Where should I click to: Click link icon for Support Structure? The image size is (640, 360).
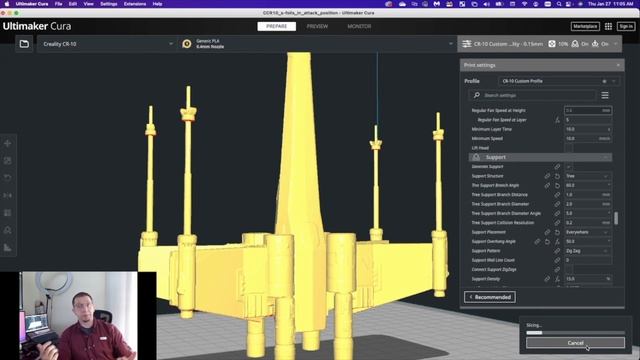547,176
